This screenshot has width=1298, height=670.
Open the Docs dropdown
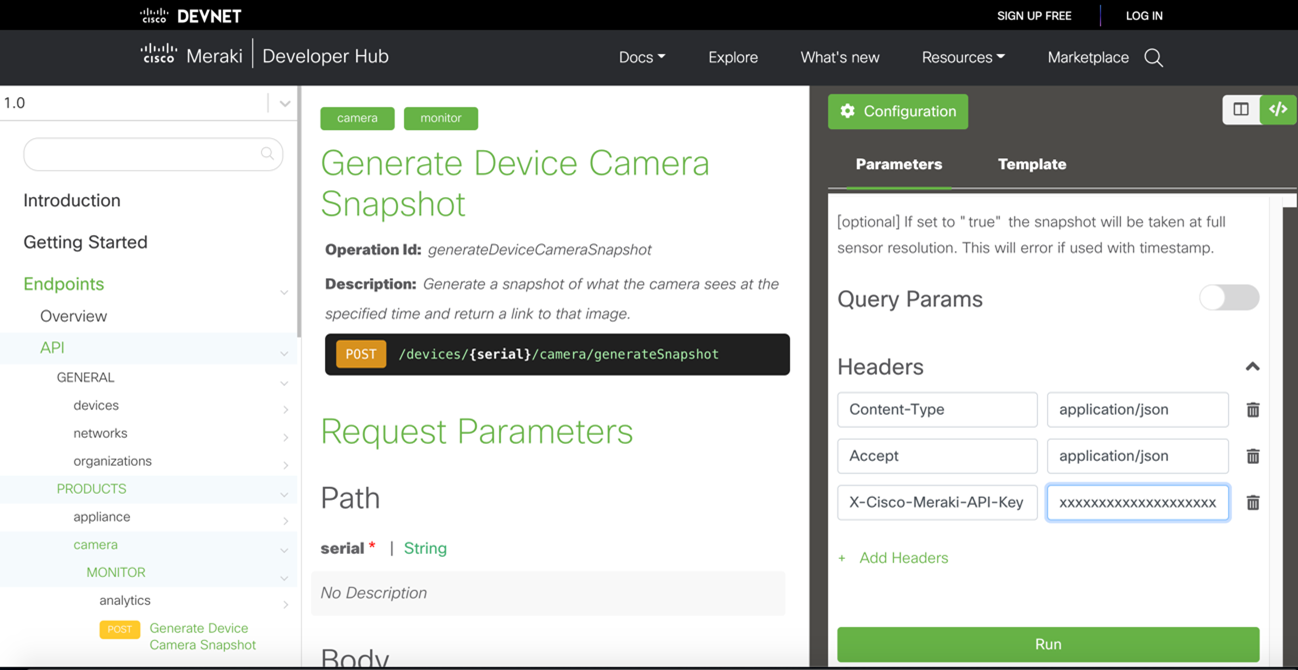[641, 57]
